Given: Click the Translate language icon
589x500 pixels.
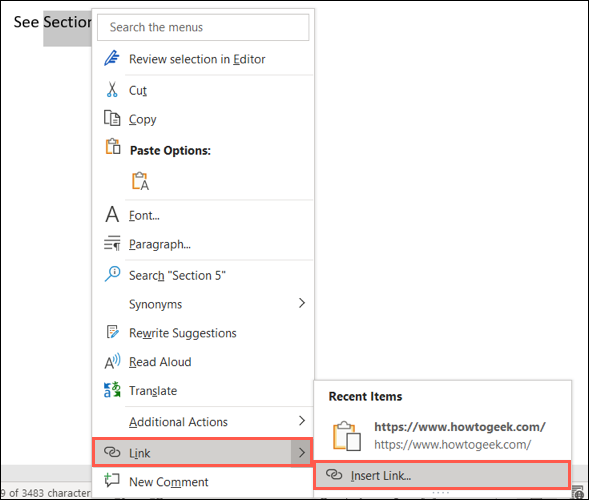Looking at the screenshot, I should (112, 390).
